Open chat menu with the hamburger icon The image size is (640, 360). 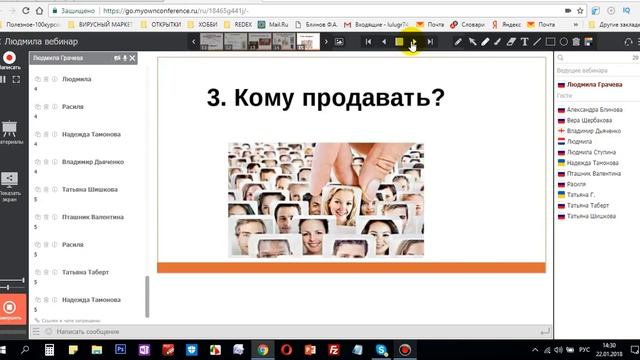[x=36, y=331]
